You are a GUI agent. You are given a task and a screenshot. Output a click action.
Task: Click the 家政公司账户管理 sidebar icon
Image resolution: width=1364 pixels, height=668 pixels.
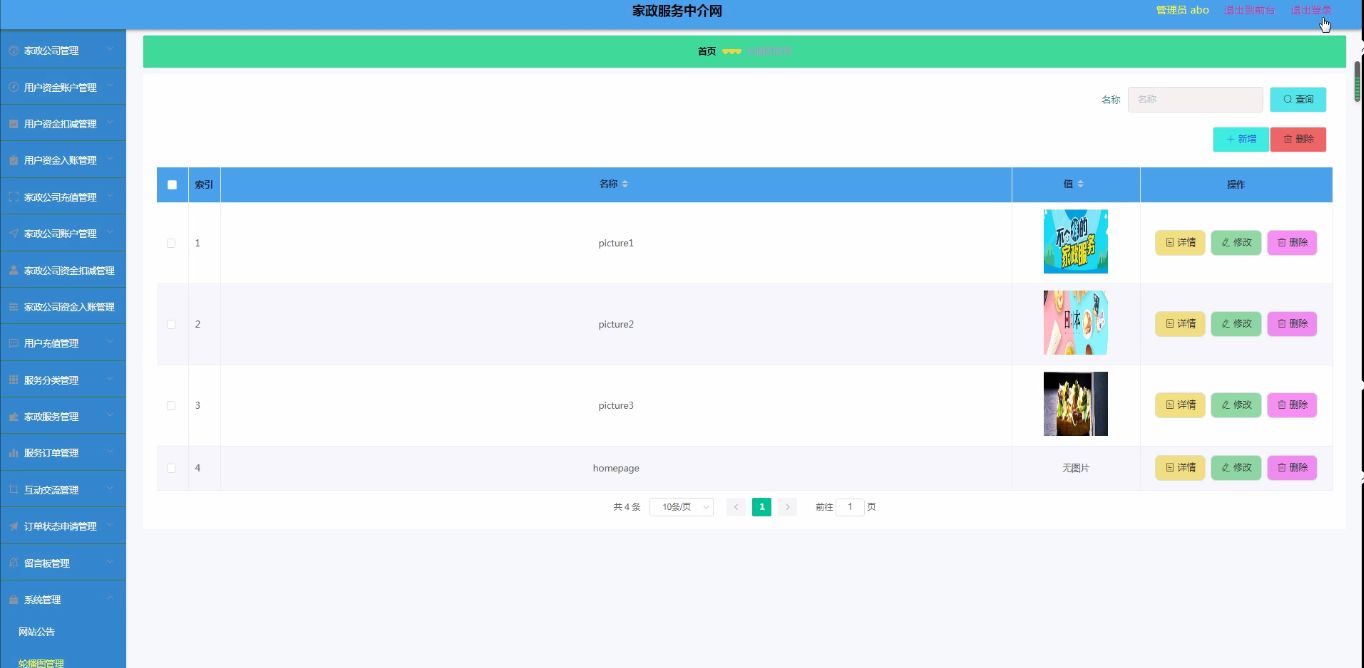tap(13, 234)
